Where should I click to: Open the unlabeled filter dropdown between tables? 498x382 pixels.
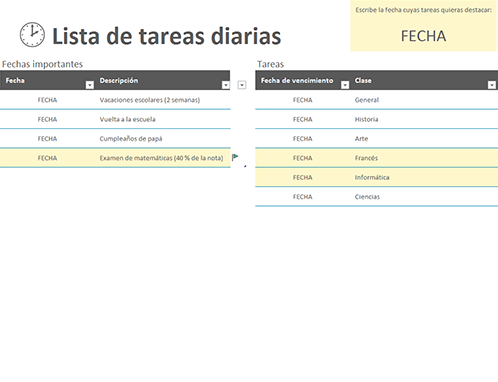[242, 85]
